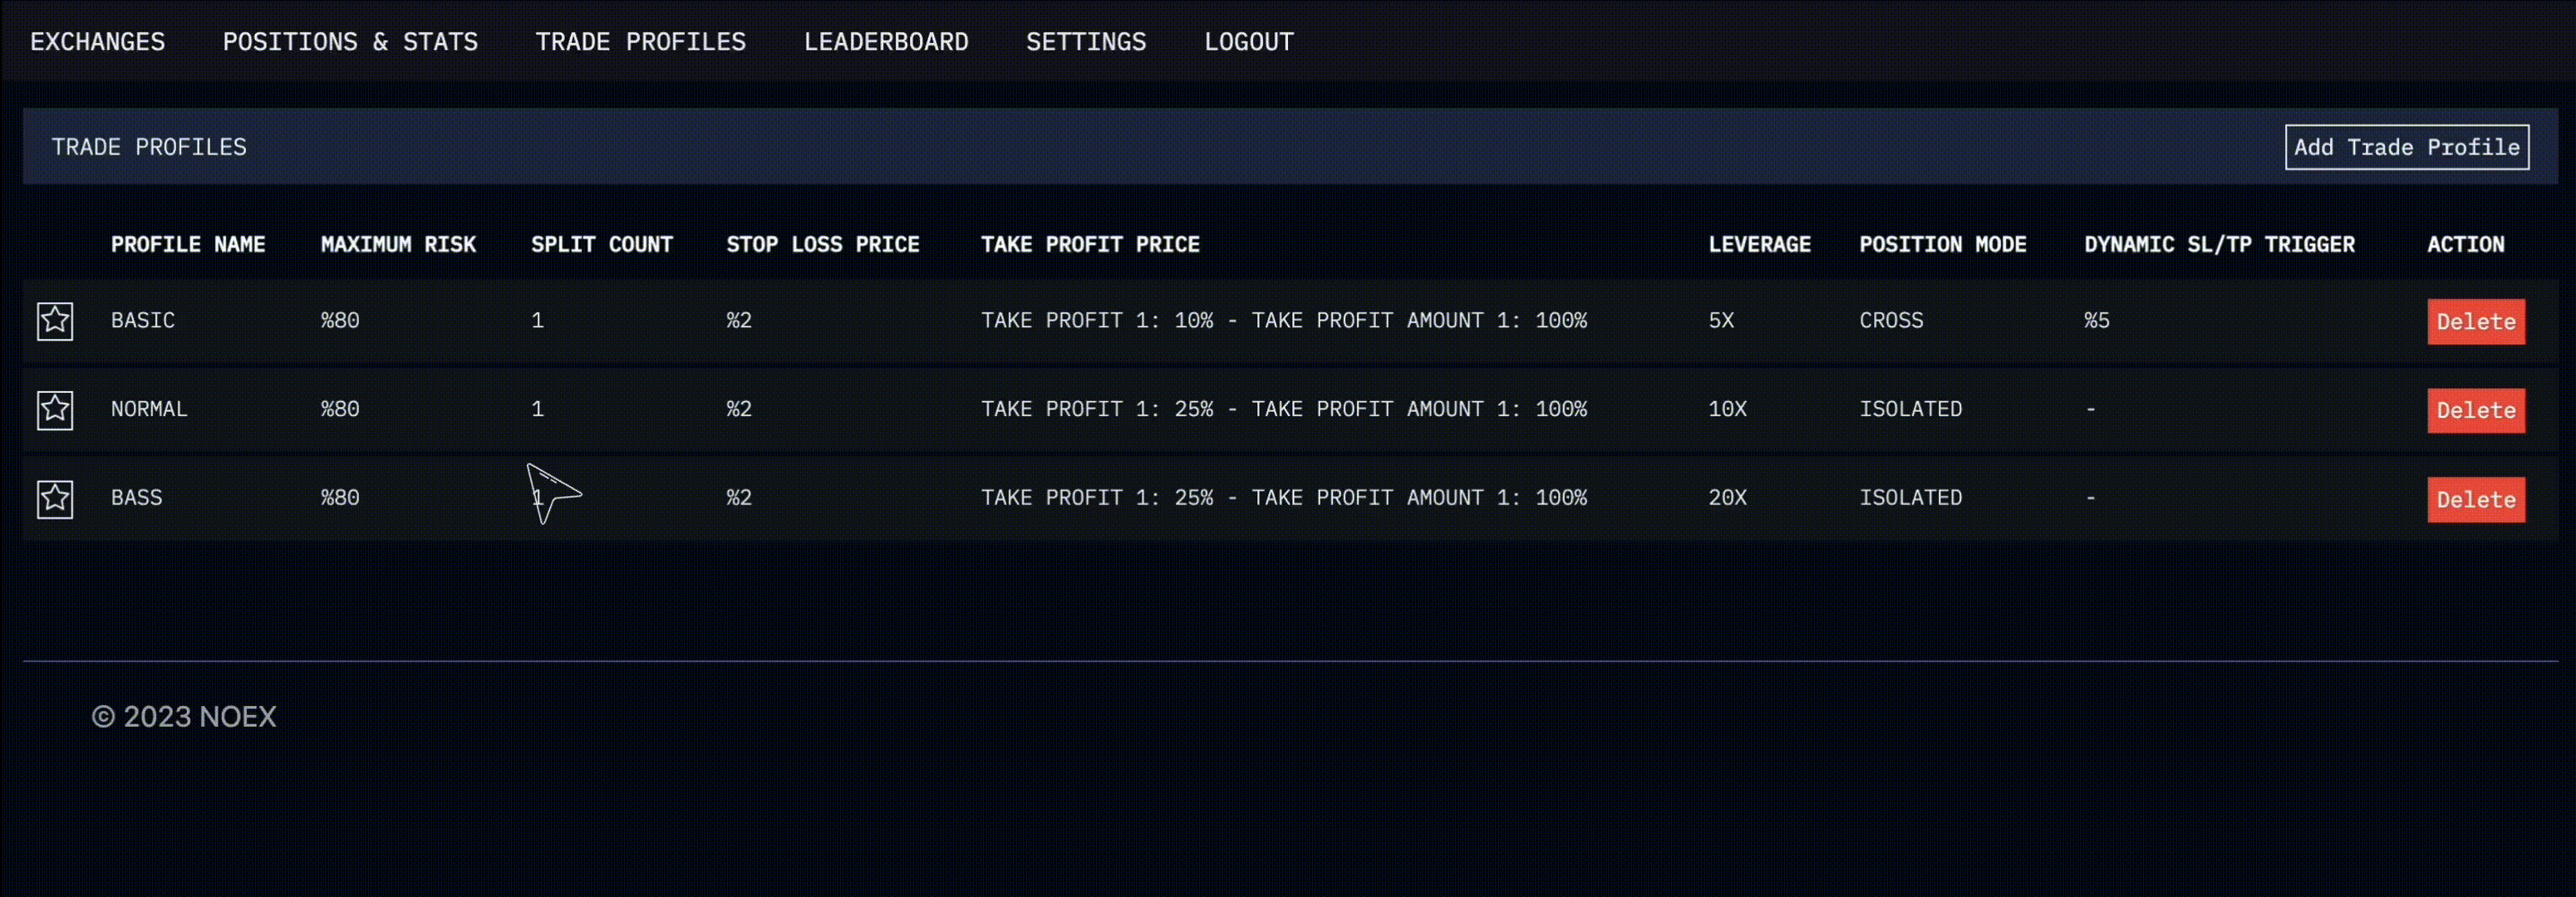Screen dimensions: 2576x897
Task: Delete the BASS trade profile
Action: 2476,500
